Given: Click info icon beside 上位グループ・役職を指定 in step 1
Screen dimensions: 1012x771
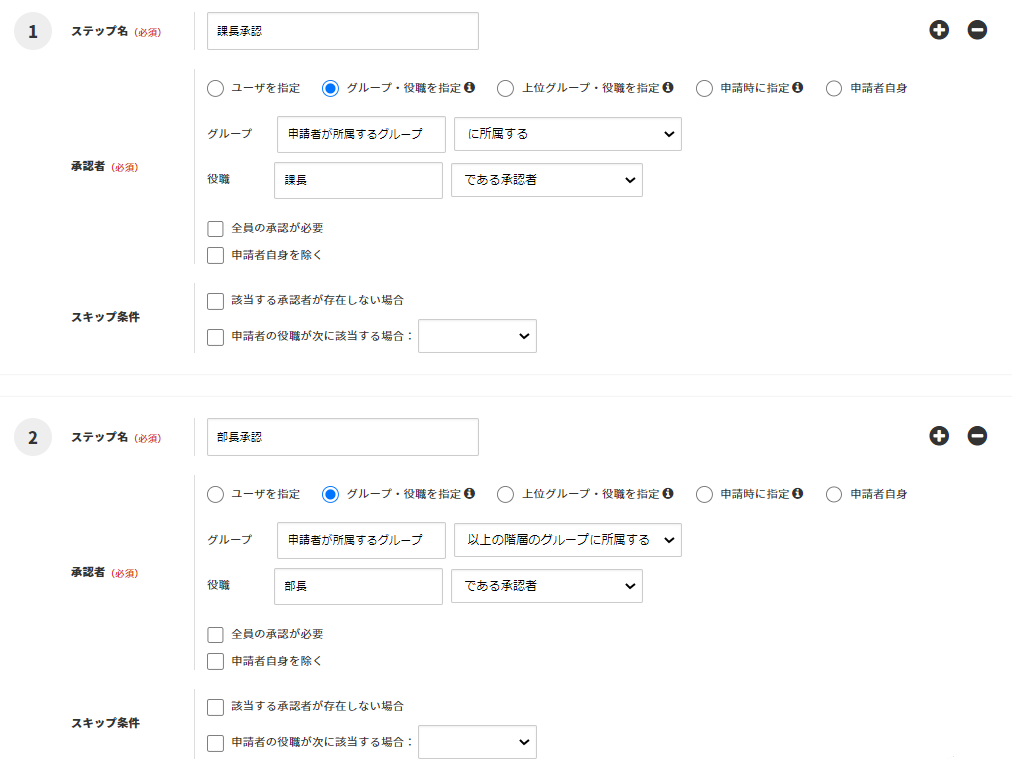Looking at the screenshot, I should 668,88.
